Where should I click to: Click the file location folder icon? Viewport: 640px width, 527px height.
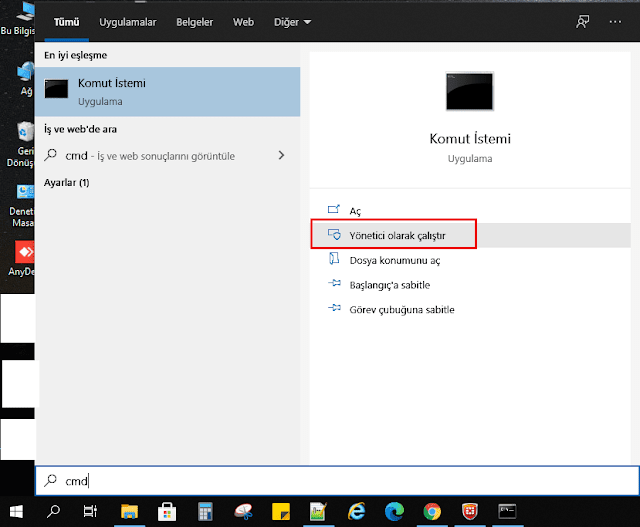click(334, 258)
